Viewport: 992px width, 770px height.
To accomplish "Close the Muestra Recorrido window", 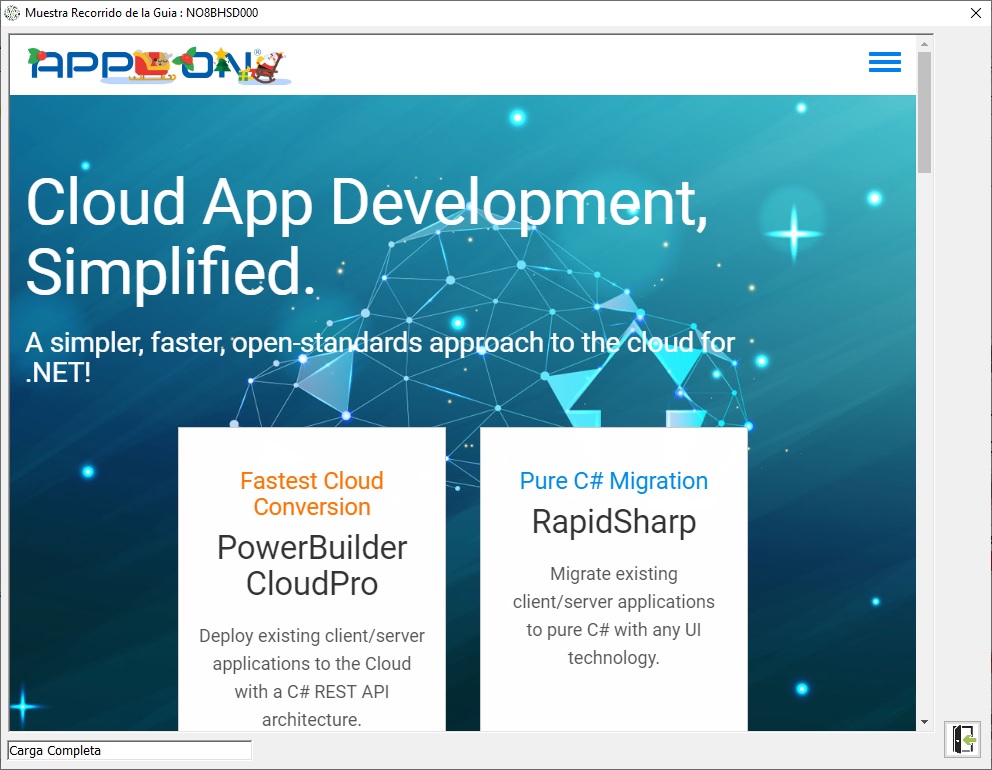I will pyautogui.click(x=975, y=13).
